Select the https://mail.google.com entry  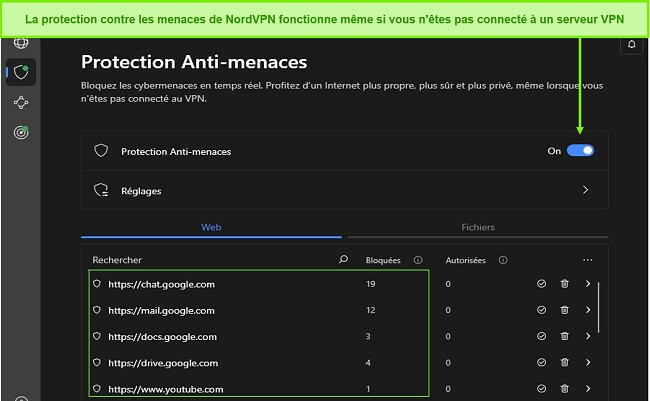161,311
